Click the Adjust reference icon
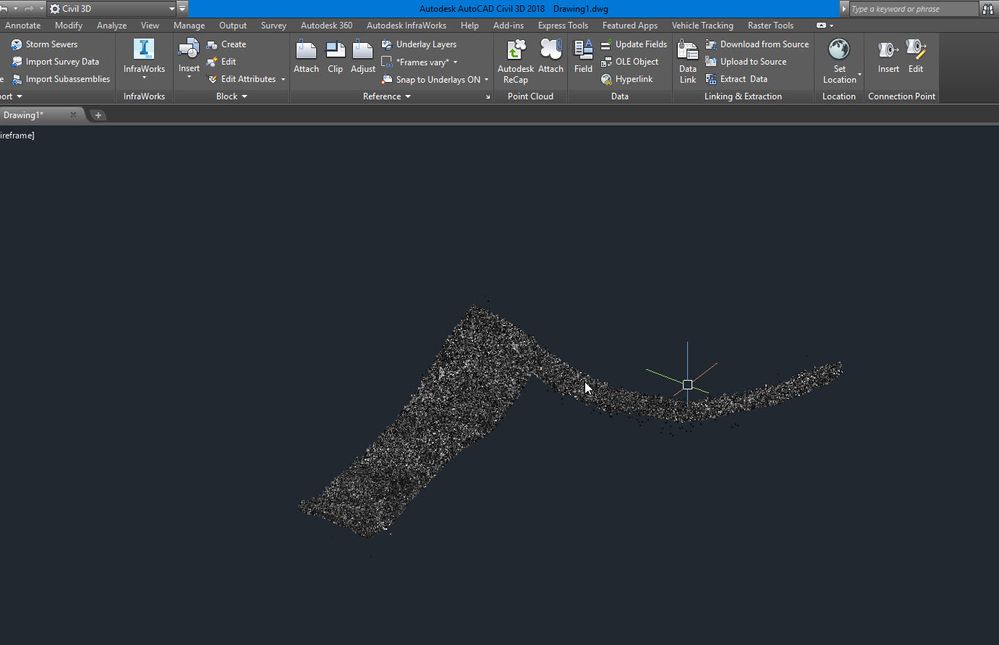 pos(363,50)
